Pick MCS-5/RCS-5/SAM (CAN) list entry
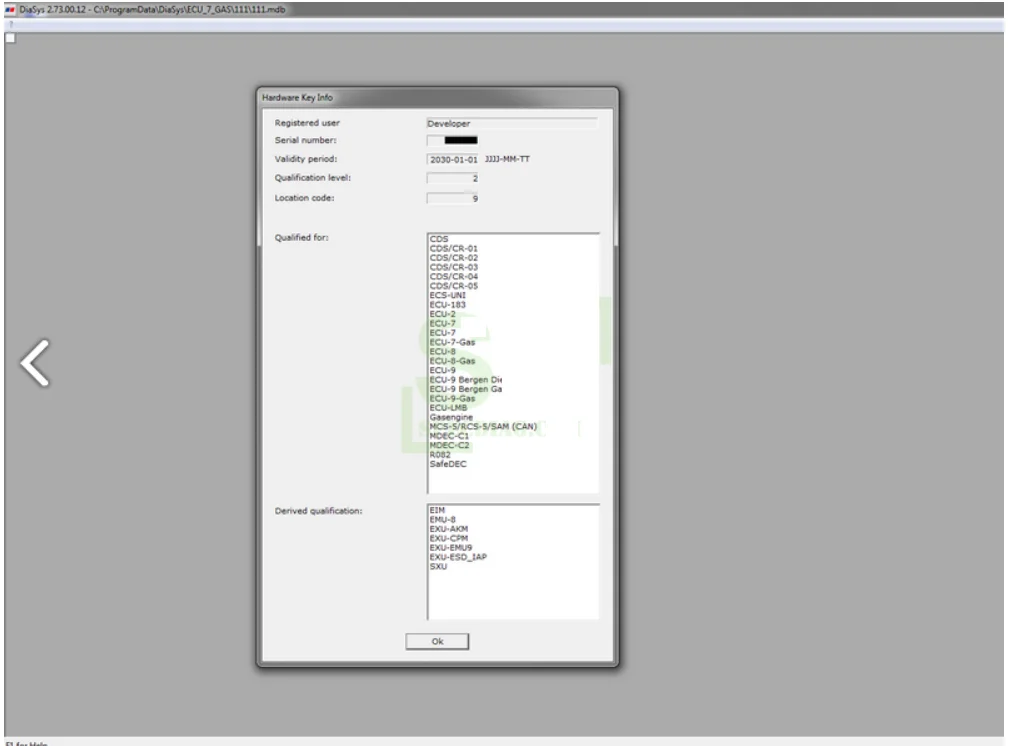 [x=483, y=426]
